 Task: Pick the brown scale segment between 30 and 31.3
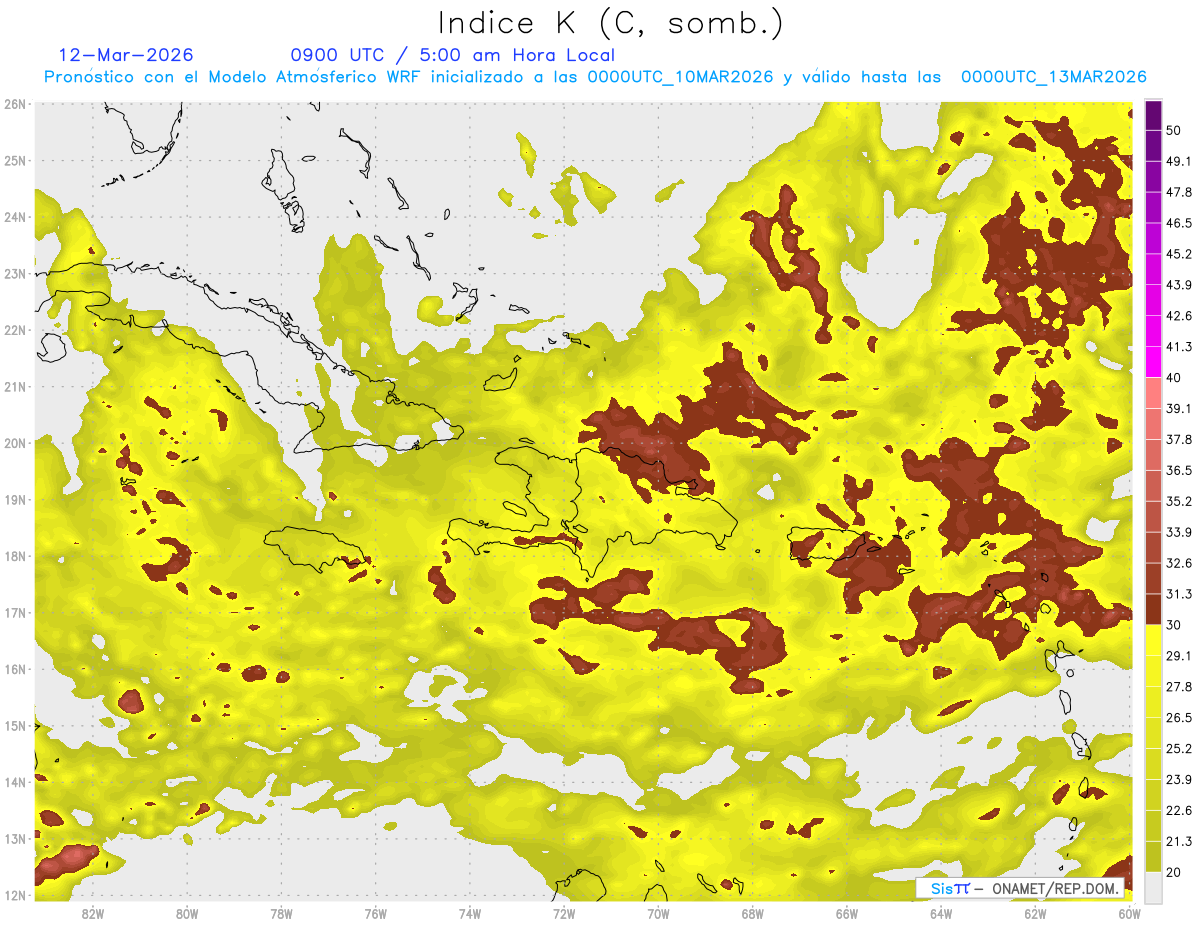1153,610
